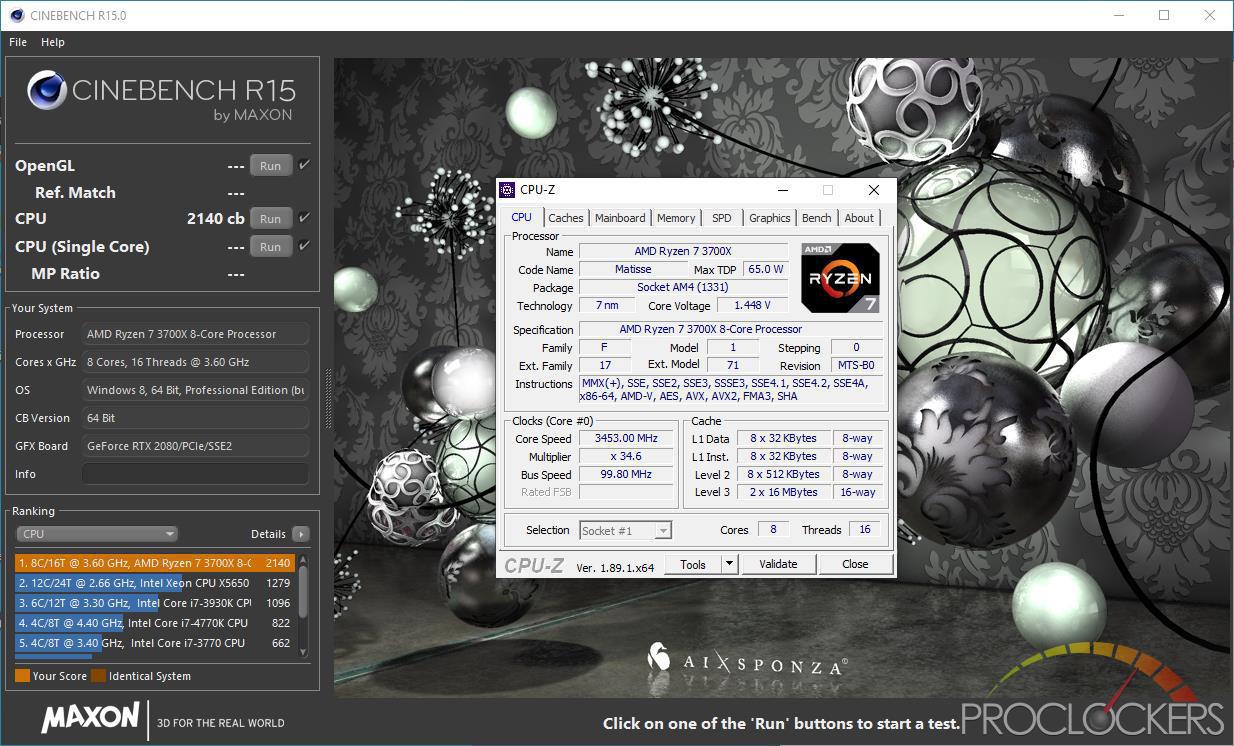Open the CPU ranking type dropdown
This screenshot has width=1234, height=746.
(x=96, y=534)
